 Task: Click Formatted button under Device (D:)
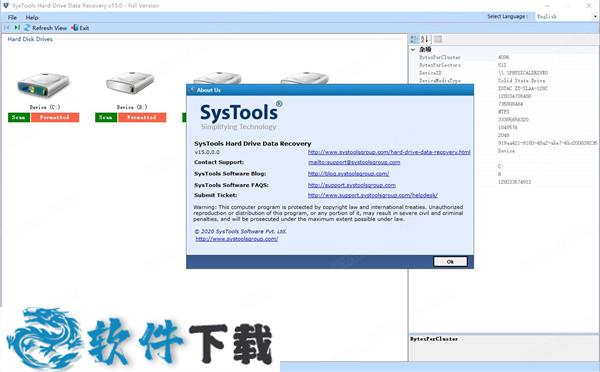tap(142, 117)
